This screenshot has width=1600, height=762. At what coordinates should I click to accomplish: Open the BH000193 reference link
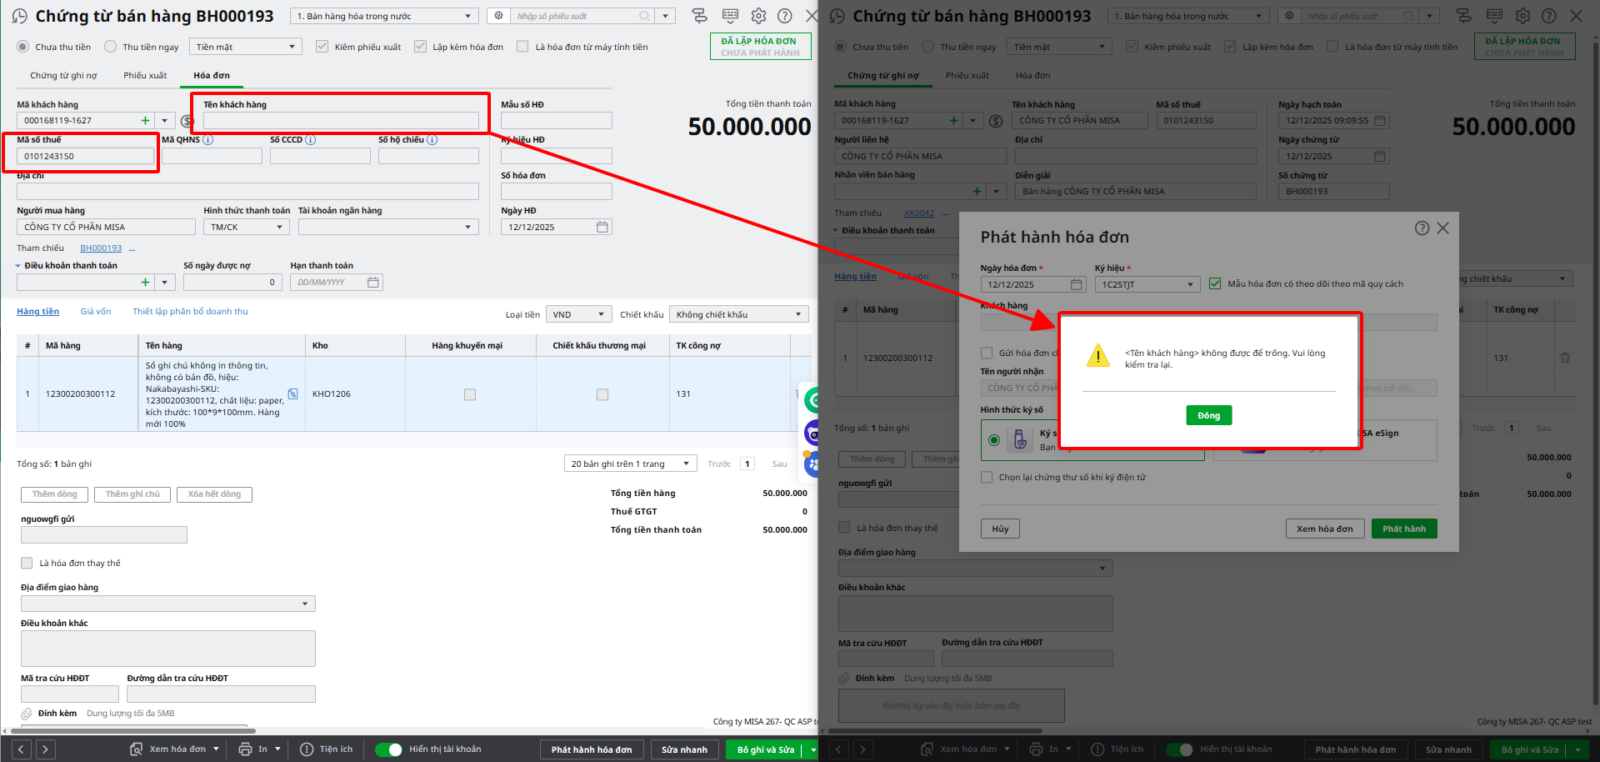pyautogui.click(x=101, y=248)
